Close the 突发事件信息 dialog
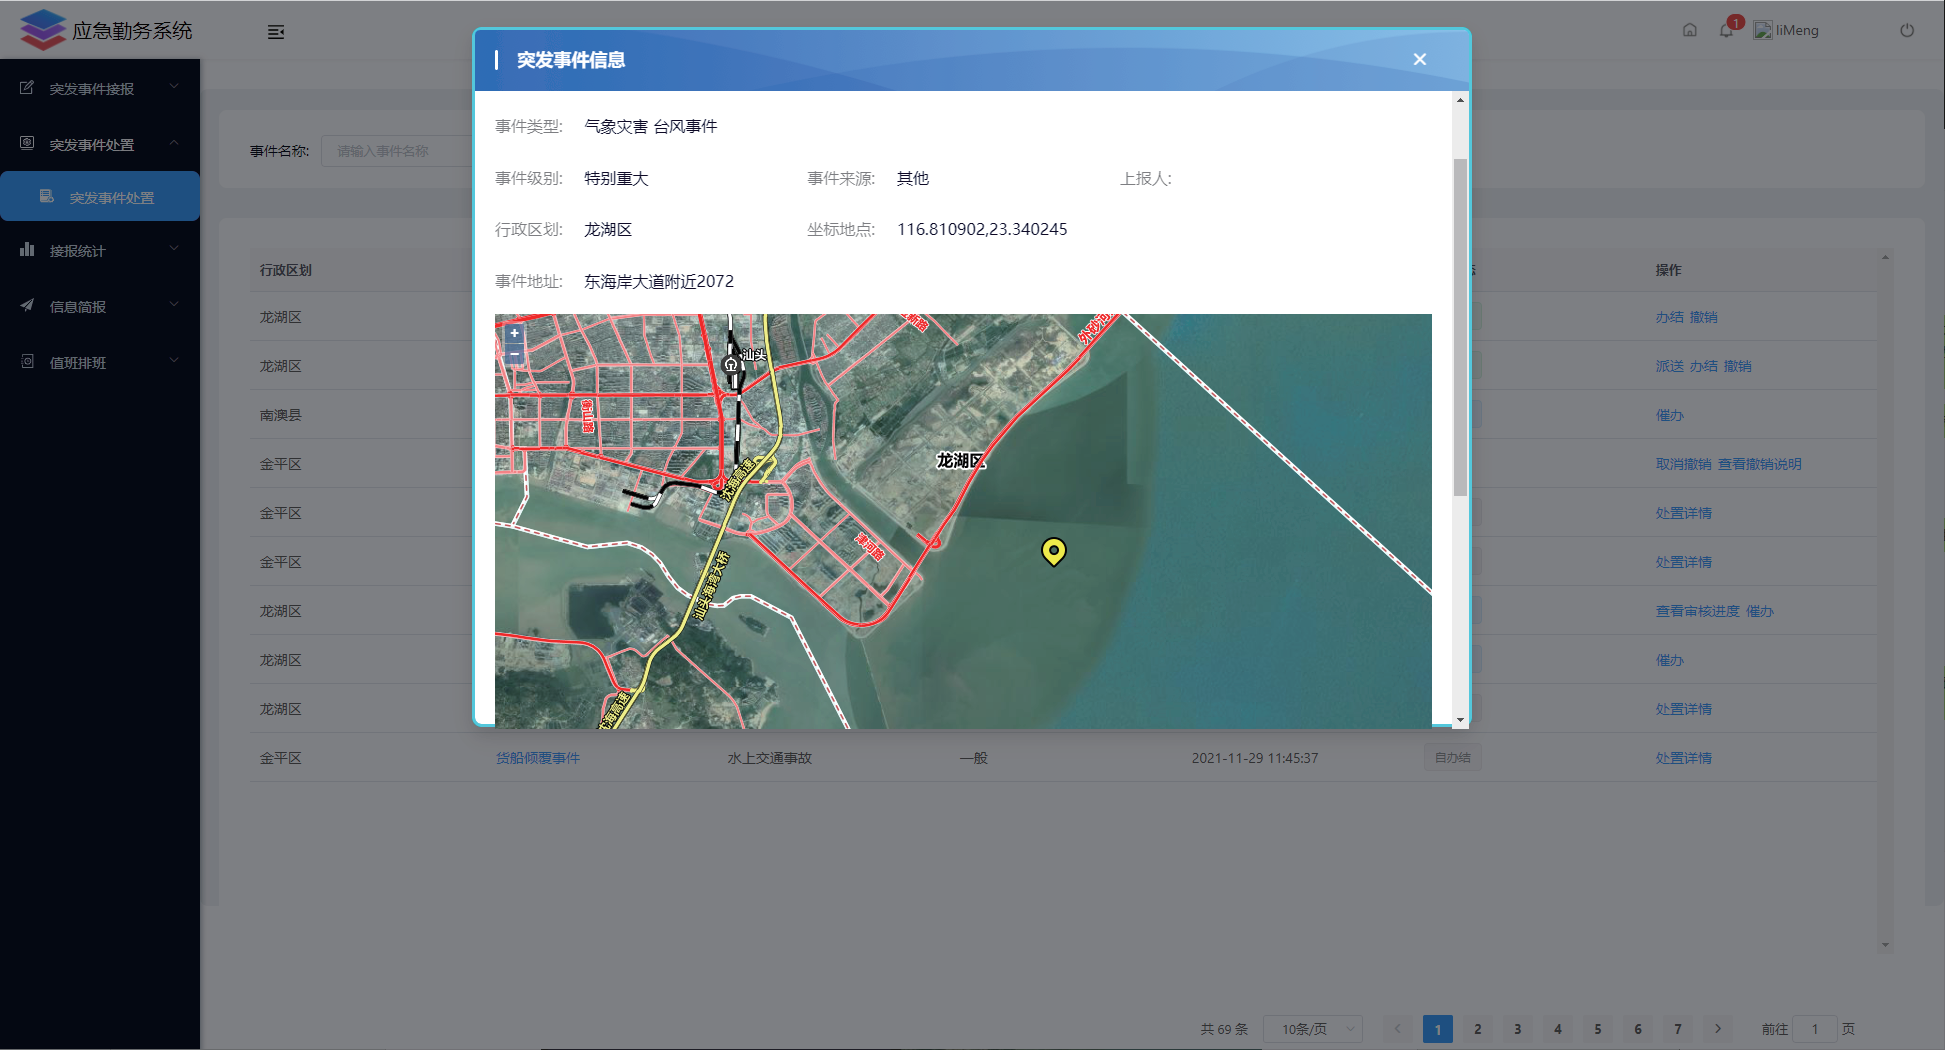This screenshot has height=1050, width=1945. click(1419, 60)
